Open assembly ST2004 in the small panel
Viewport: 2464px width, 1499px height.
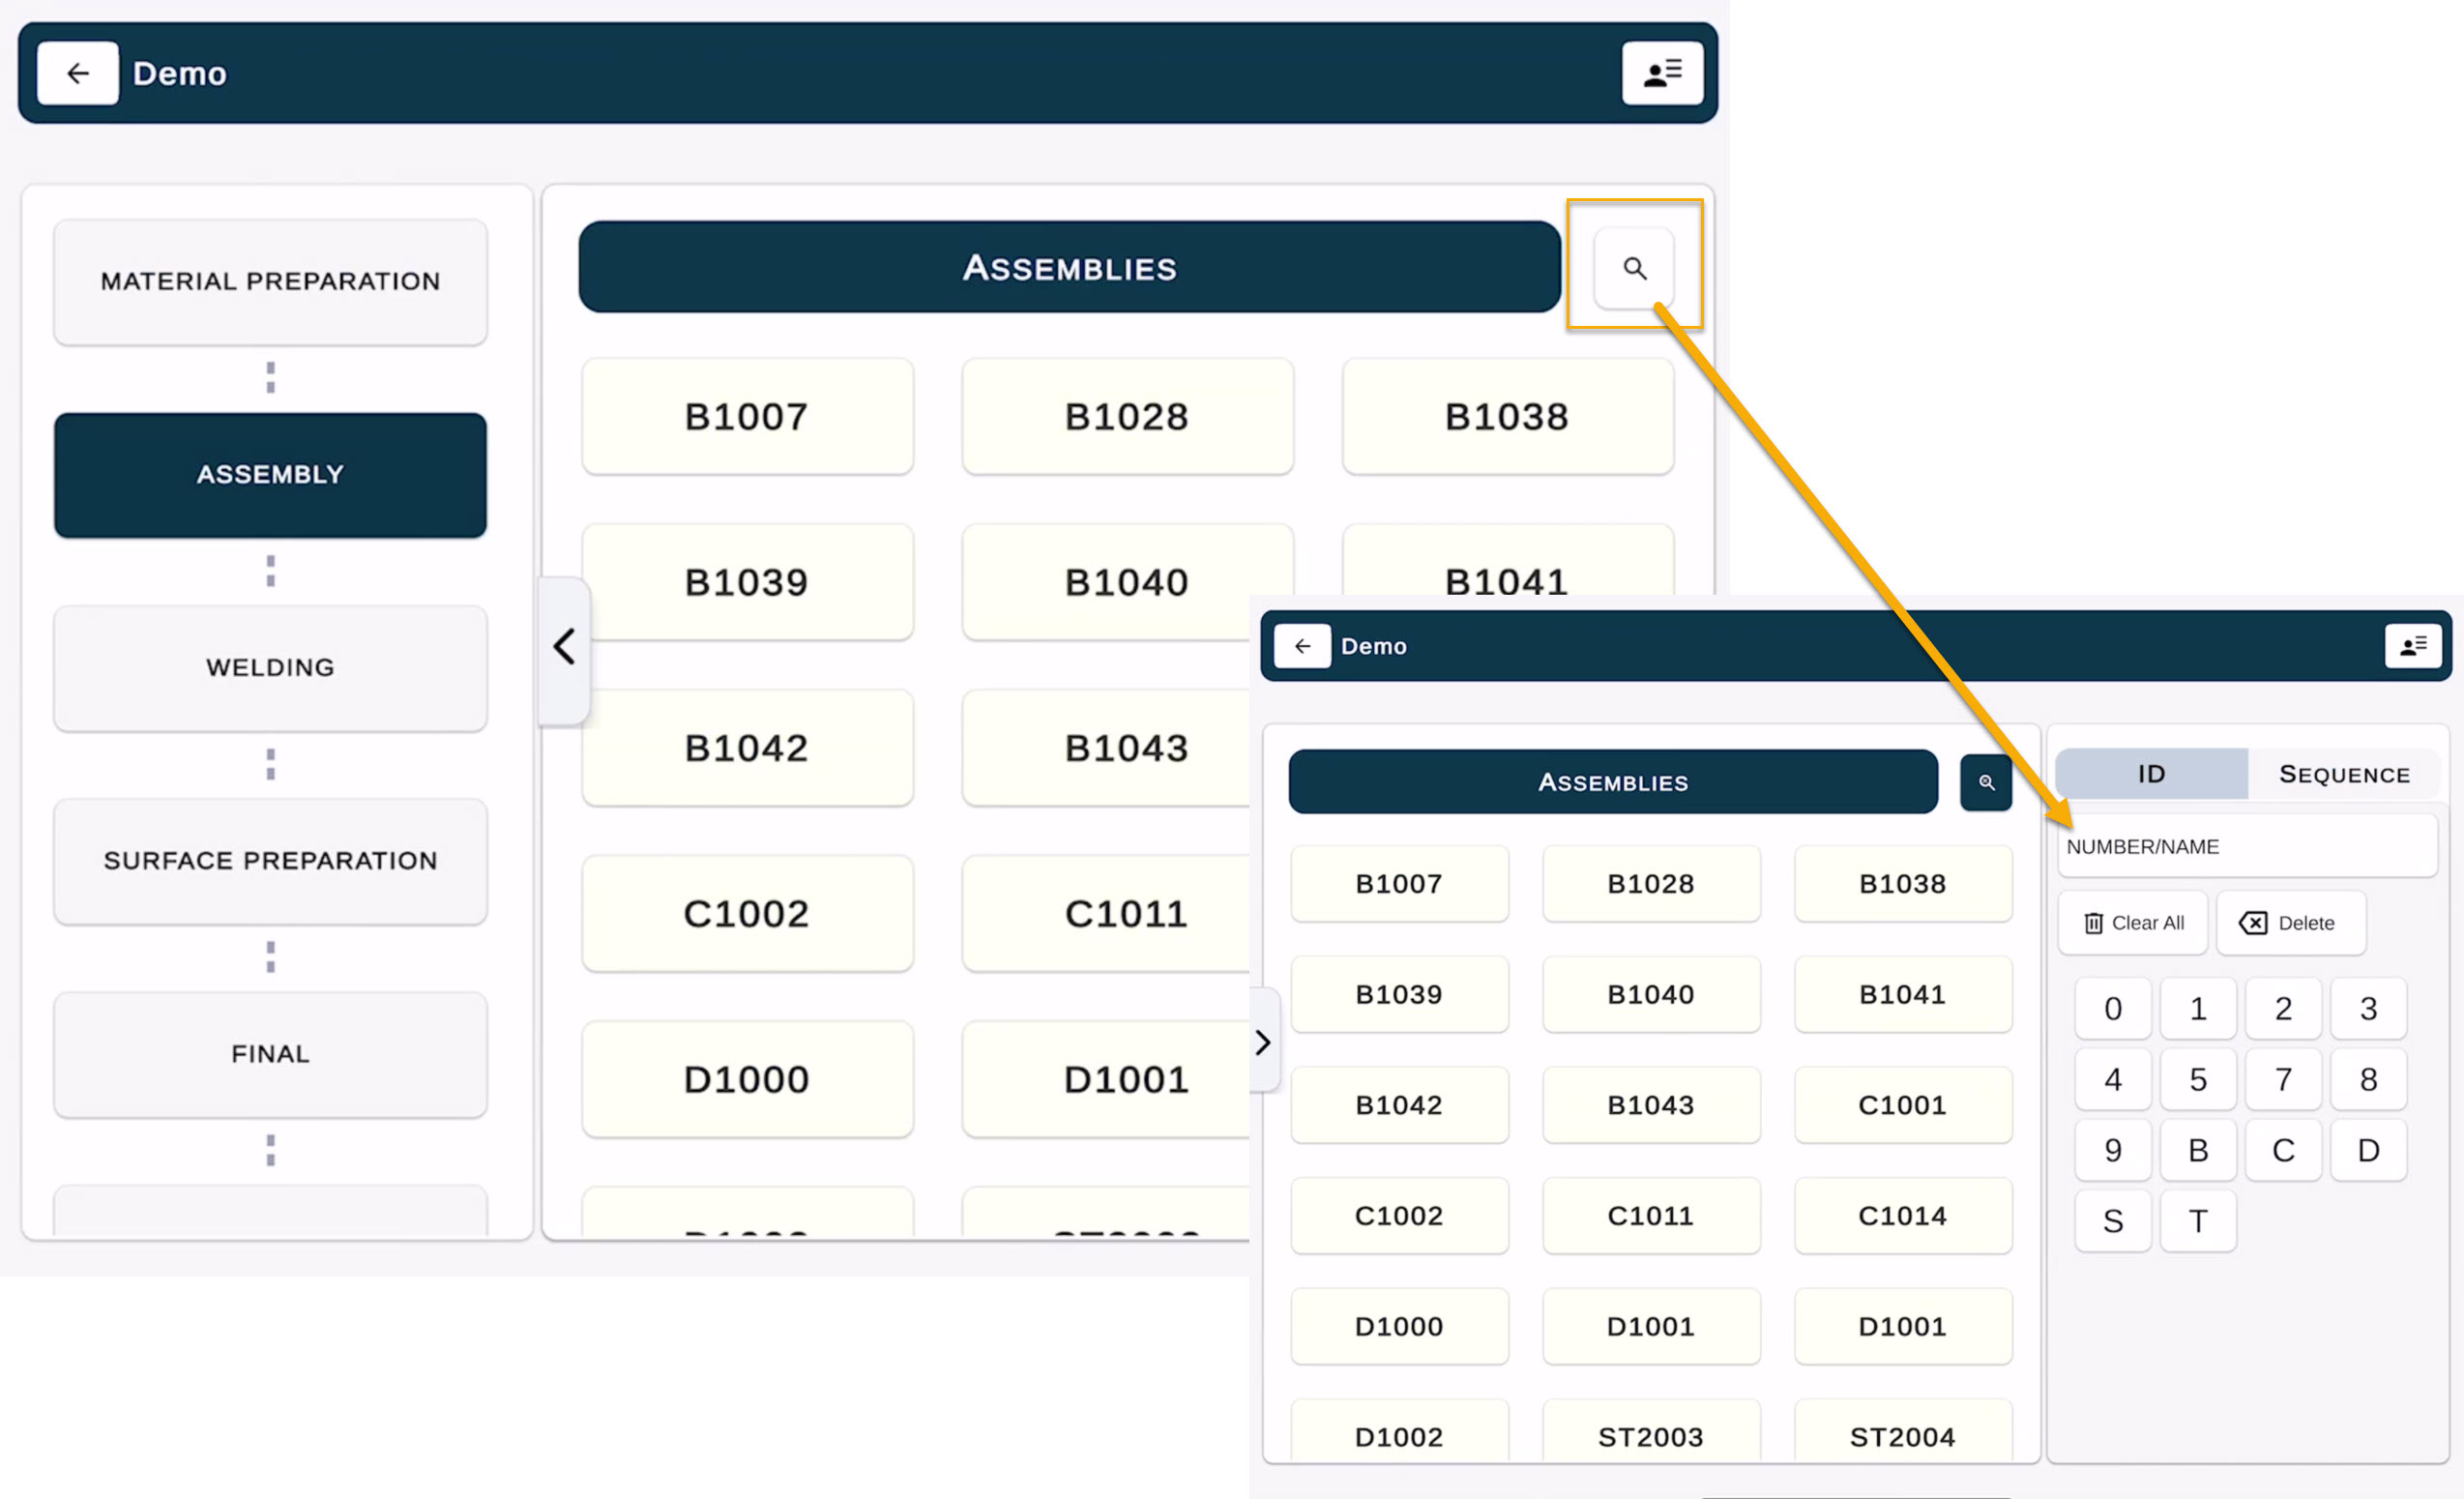[x=1901, y=1436]
